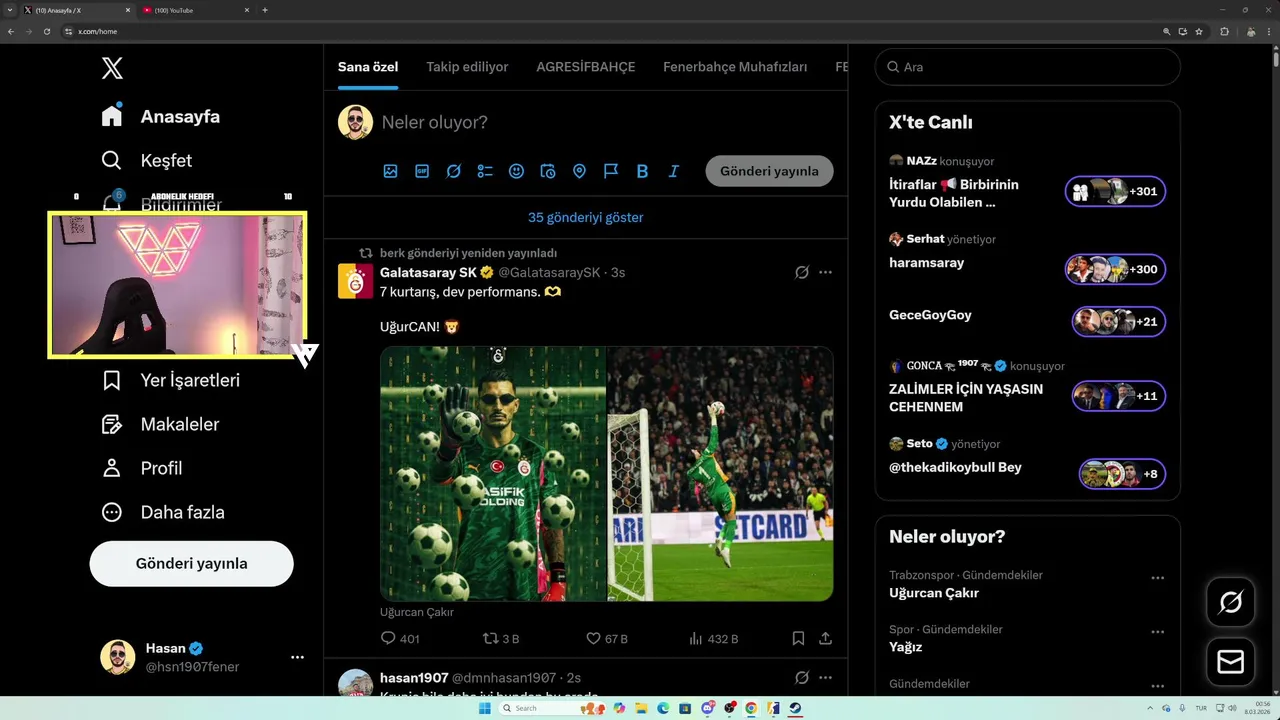Image resolution: width=1280 pixels, height=720 pixels.
Task: Click the Ara search box
Action: [x=1028, y=67]
